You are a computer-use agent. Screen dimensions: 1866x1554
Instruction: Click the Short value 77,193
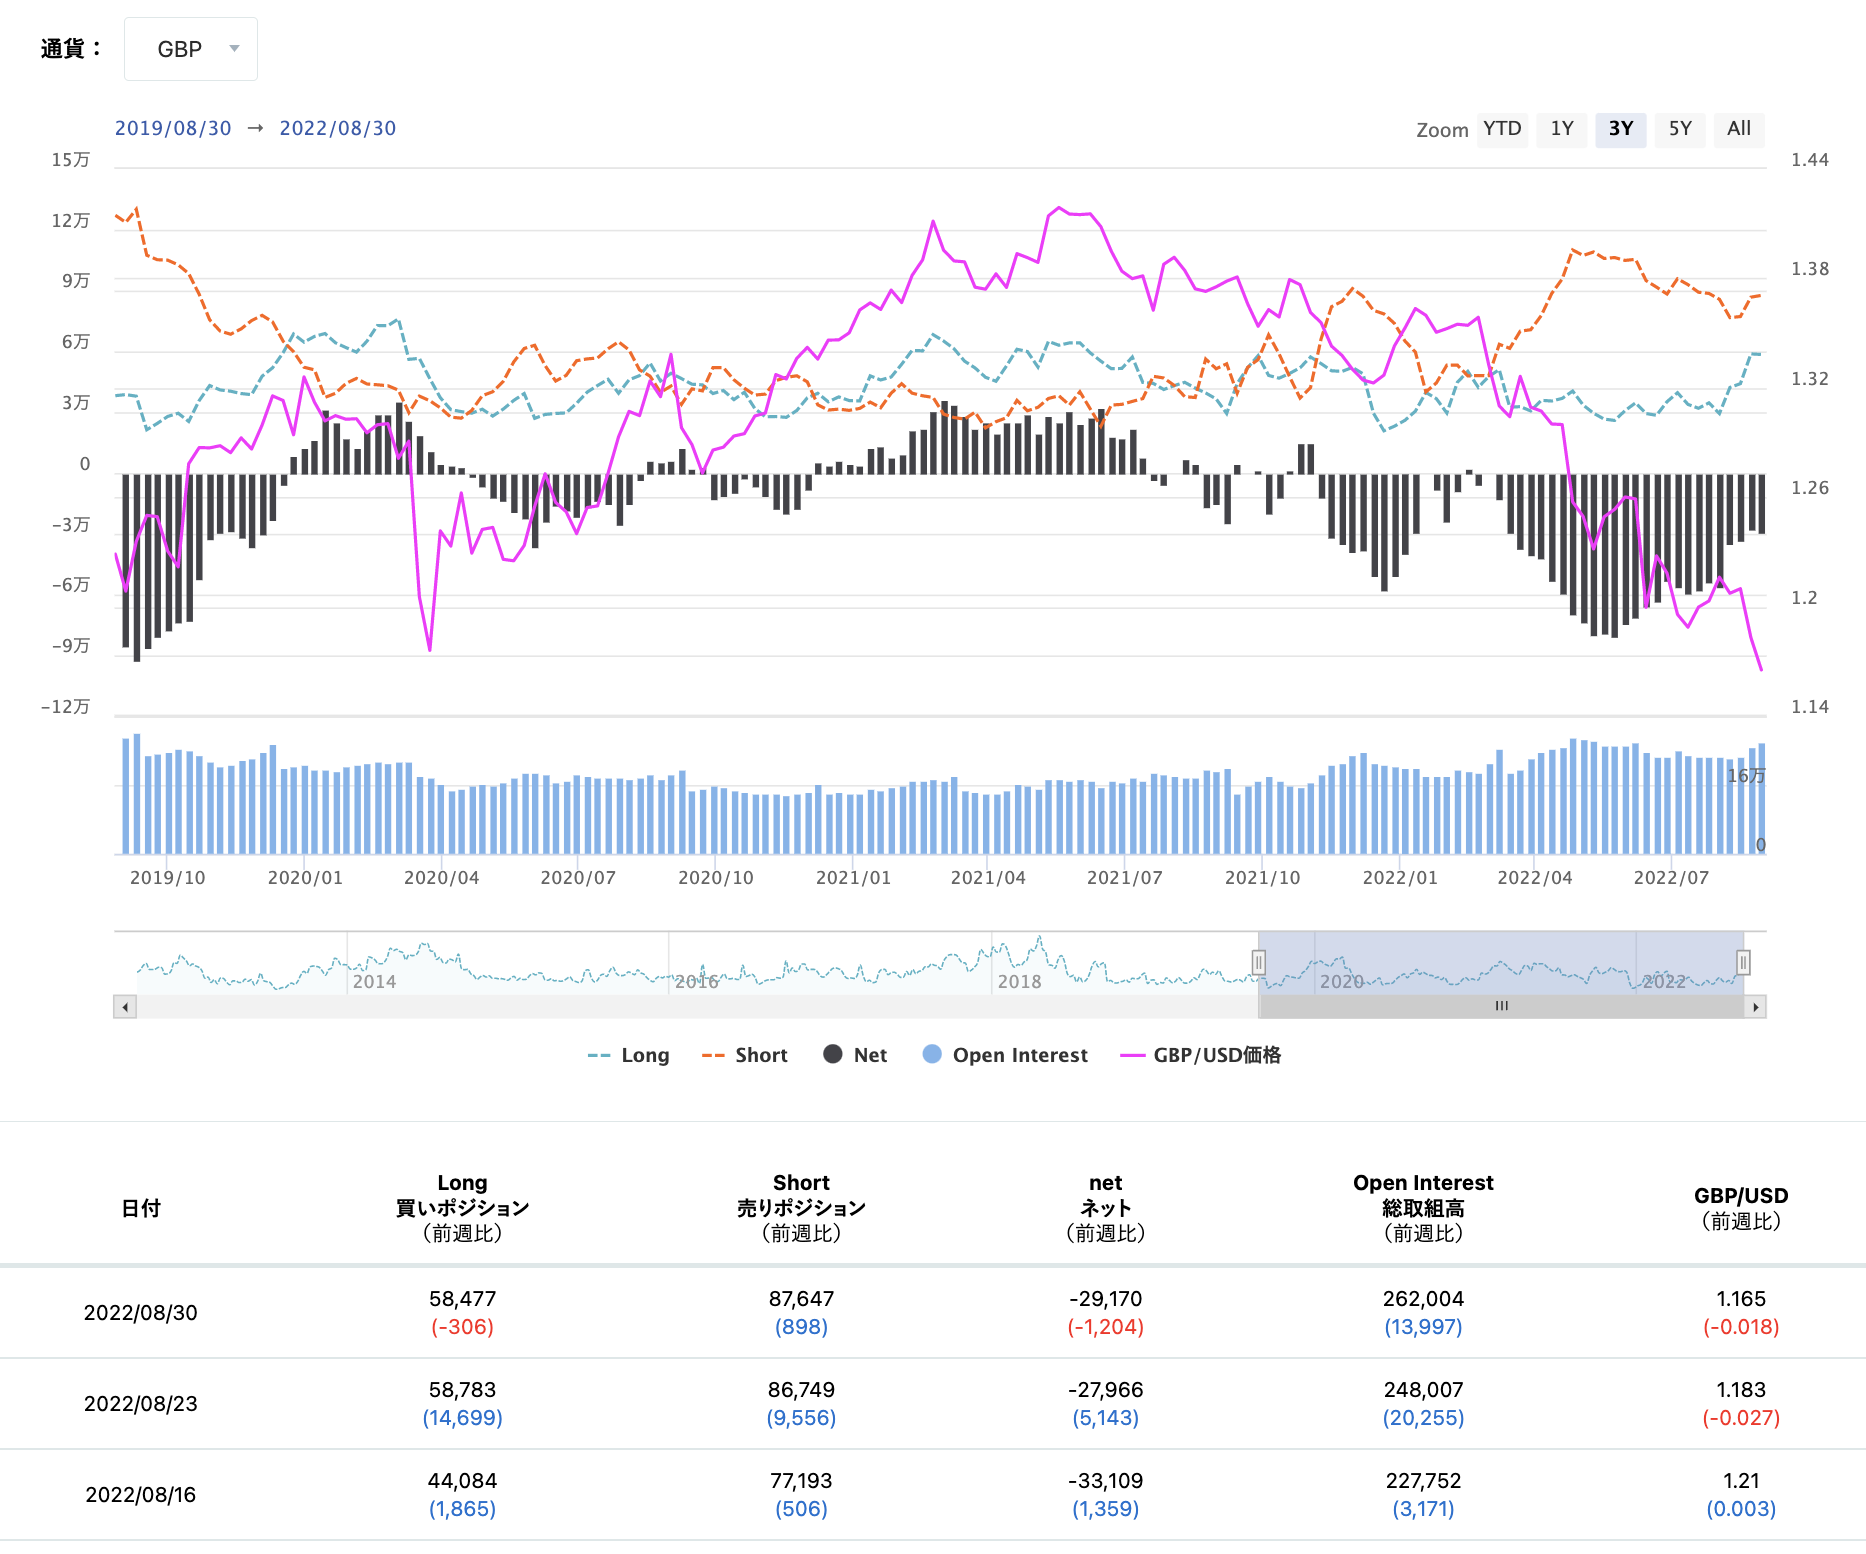click(x=801, y=1481)
